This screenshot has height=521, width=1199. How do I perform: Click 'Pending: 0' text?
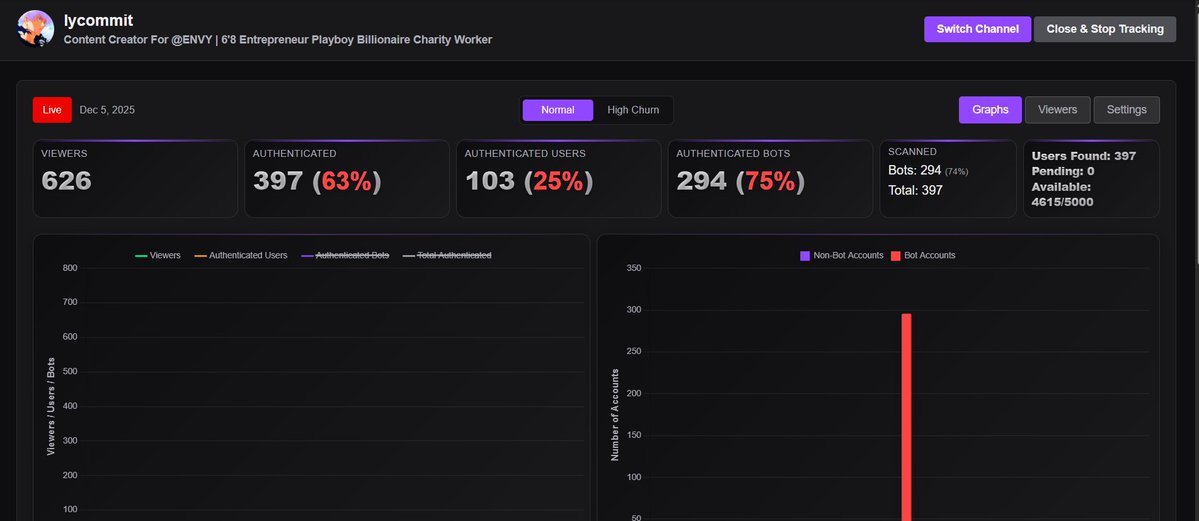pos(1063,171)
